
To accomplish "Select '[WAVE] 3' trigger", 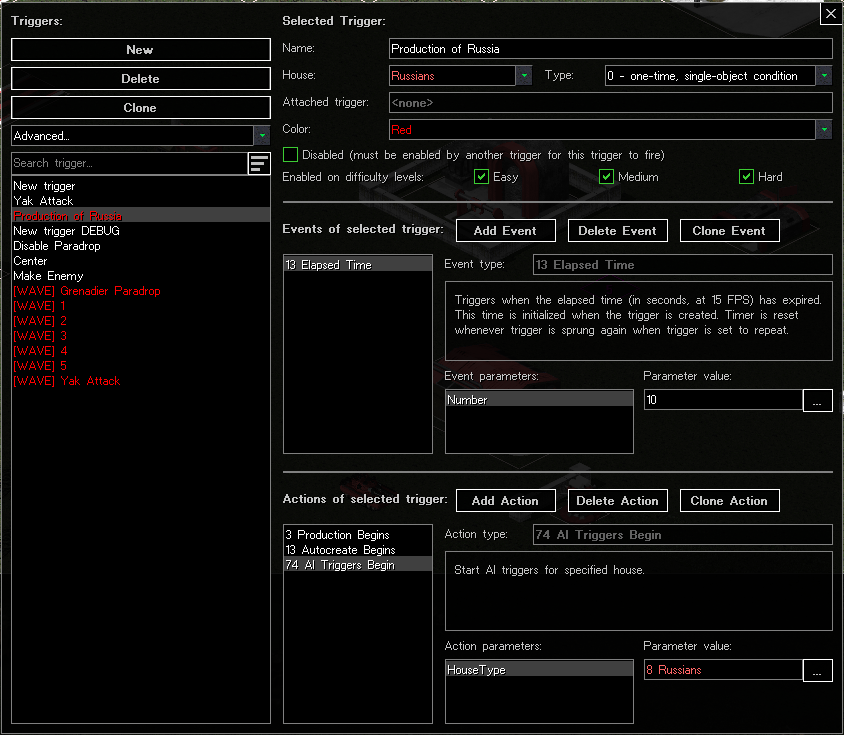I will [140, 336].
